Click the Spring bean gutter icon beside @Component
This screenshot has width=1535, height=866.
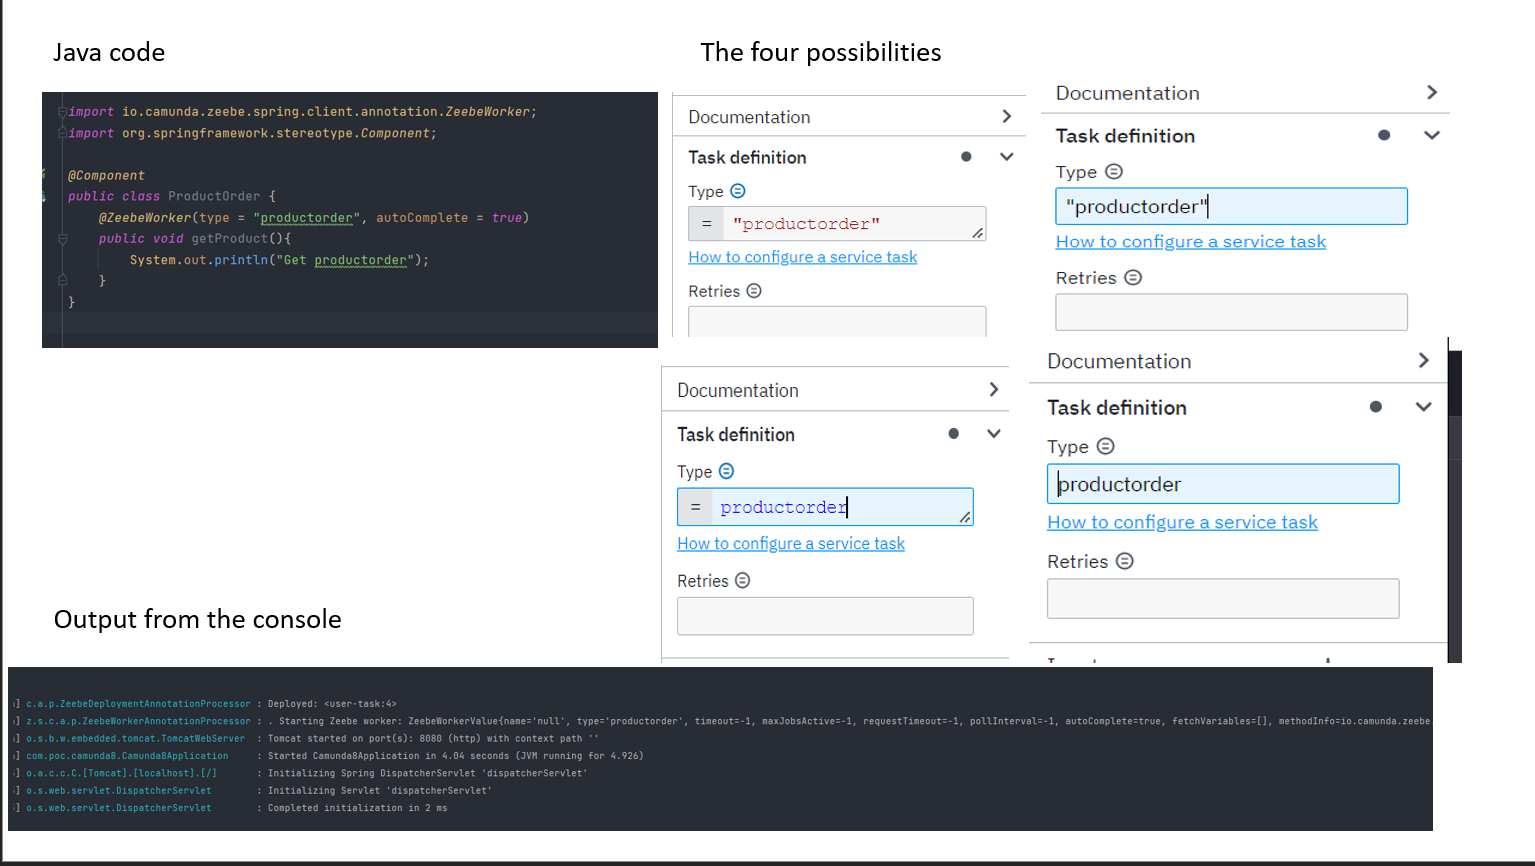pyautogui.click(x=43, y=176)
